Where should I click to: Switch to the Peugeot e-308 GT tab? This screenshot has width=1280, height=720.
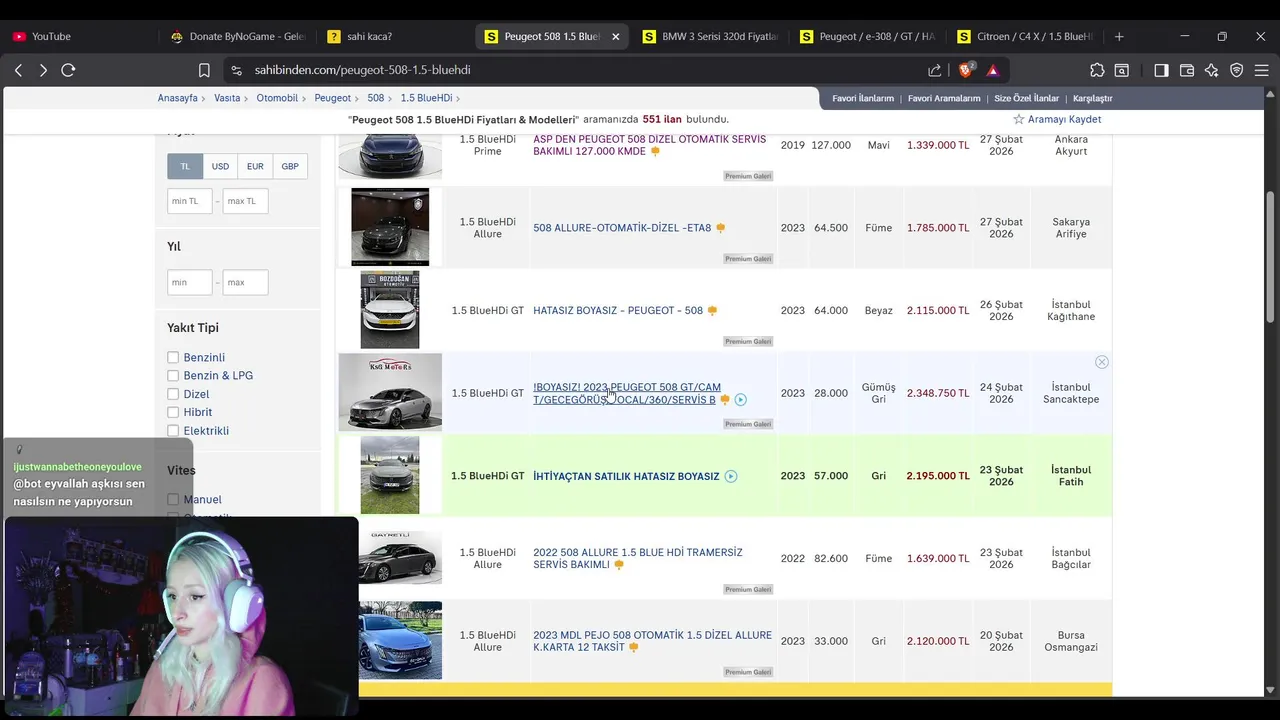(867, 36)
